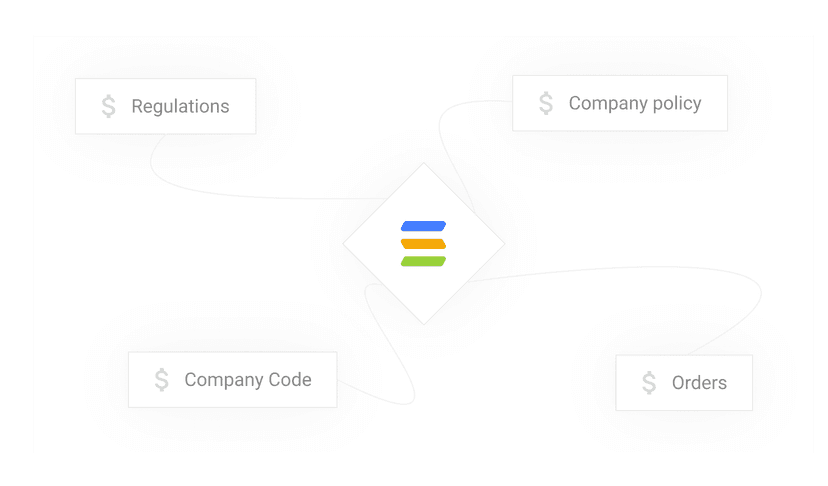Click the orange bar in center logo
828x486 pixels.
424,244
